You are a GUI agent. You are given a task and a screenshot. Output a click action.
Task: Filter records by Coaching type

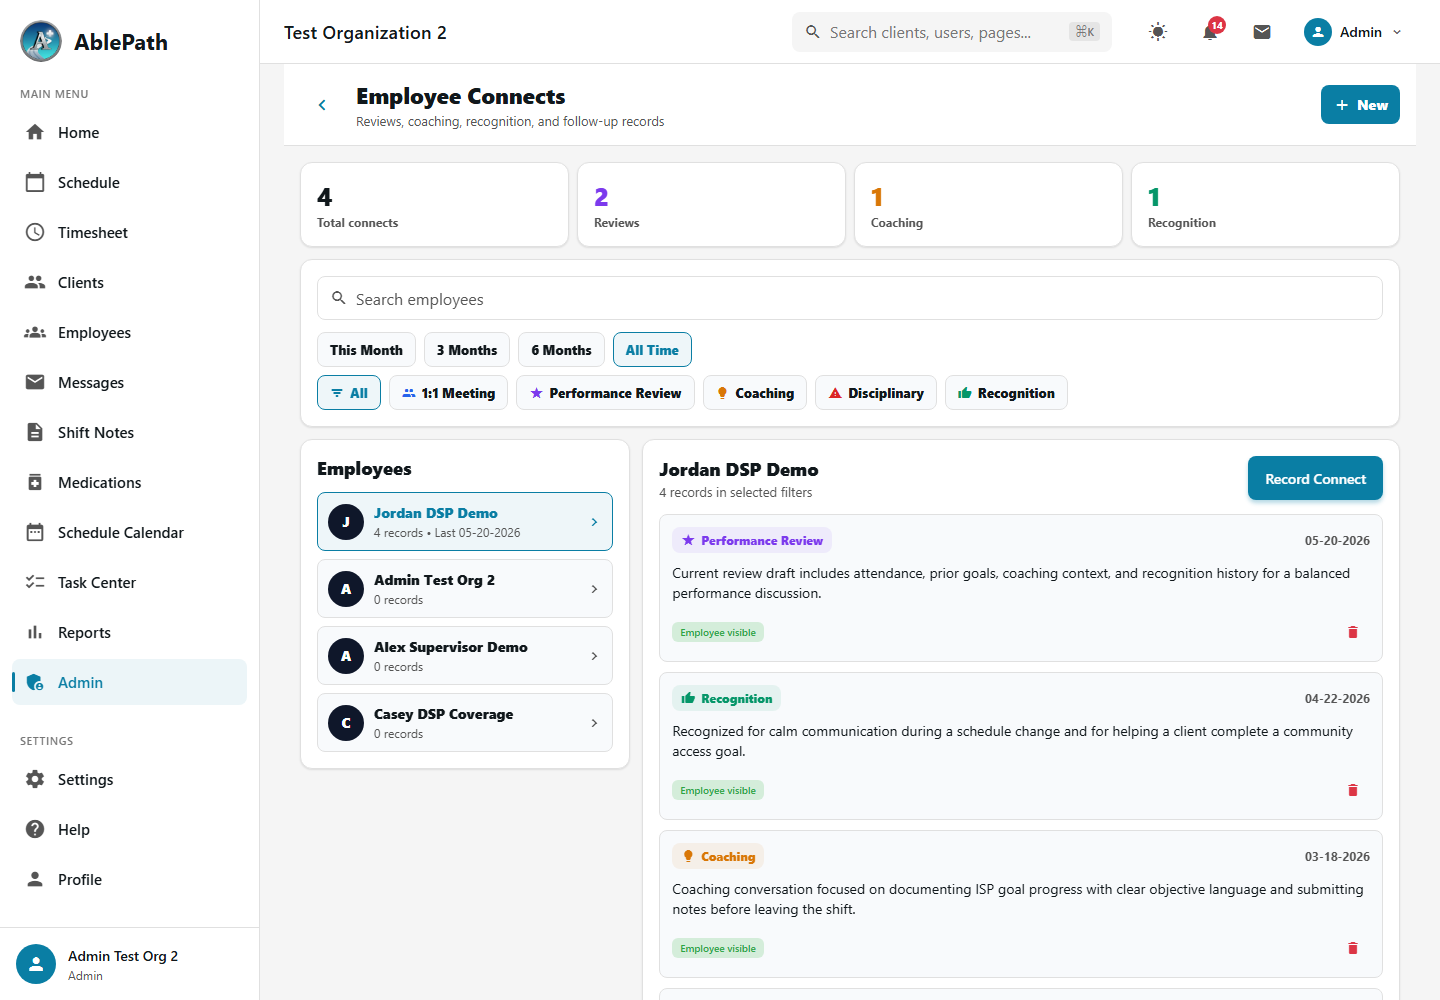click(x=755, y=393)
